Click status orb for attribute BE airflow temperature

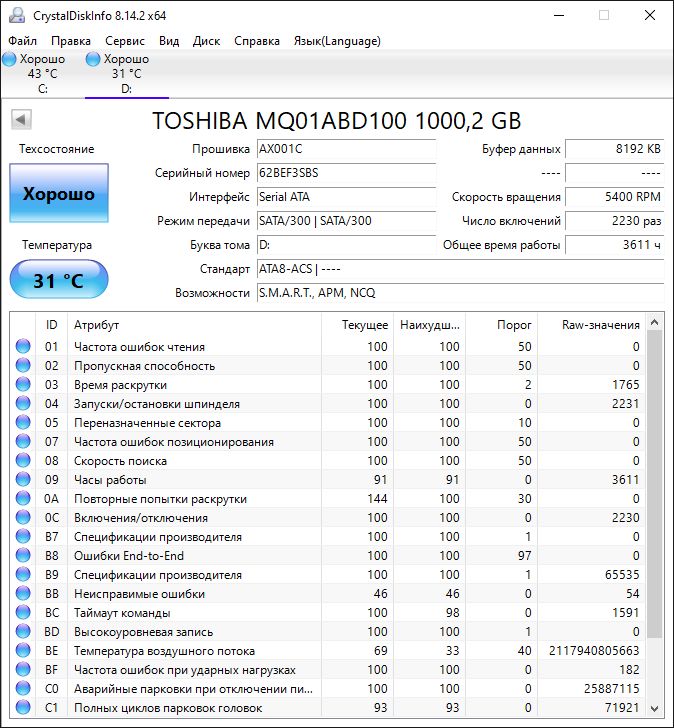pyautogui.click(x=23, y=651)
